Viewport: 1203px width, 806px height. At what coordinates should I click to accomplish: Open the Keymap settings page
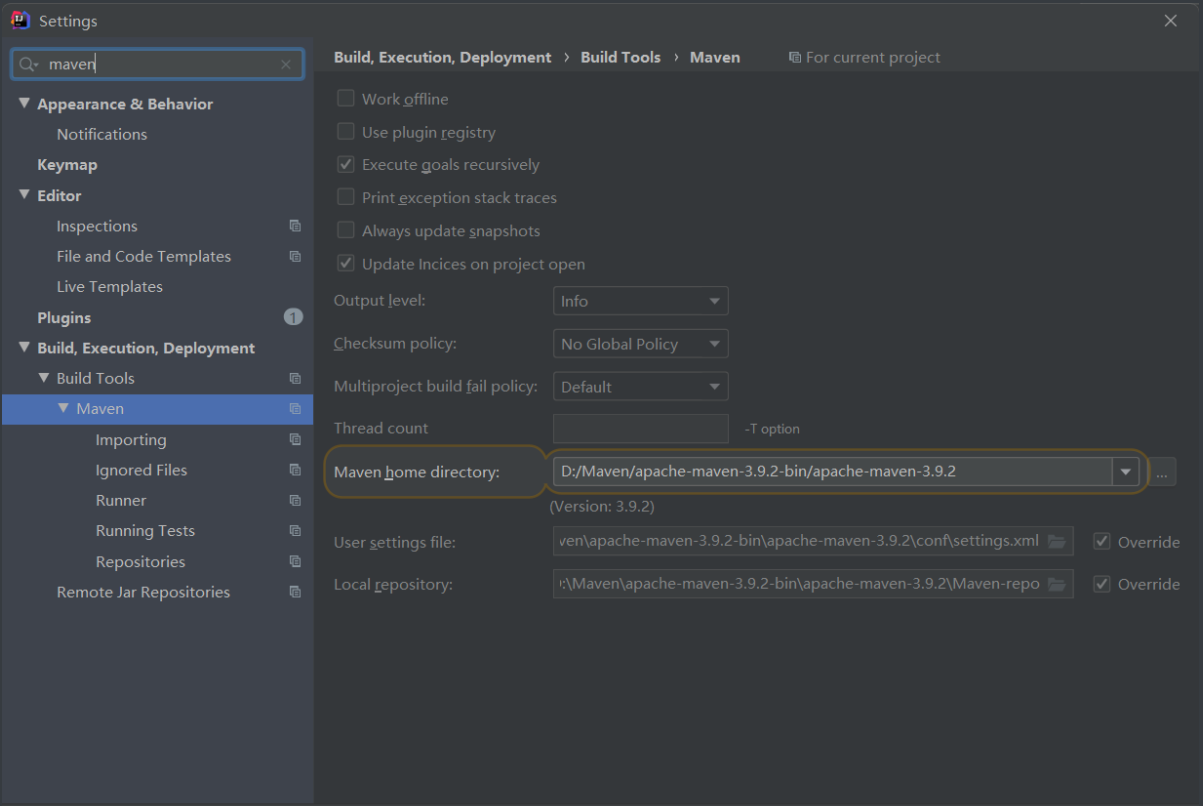click(x=67, y=165)
